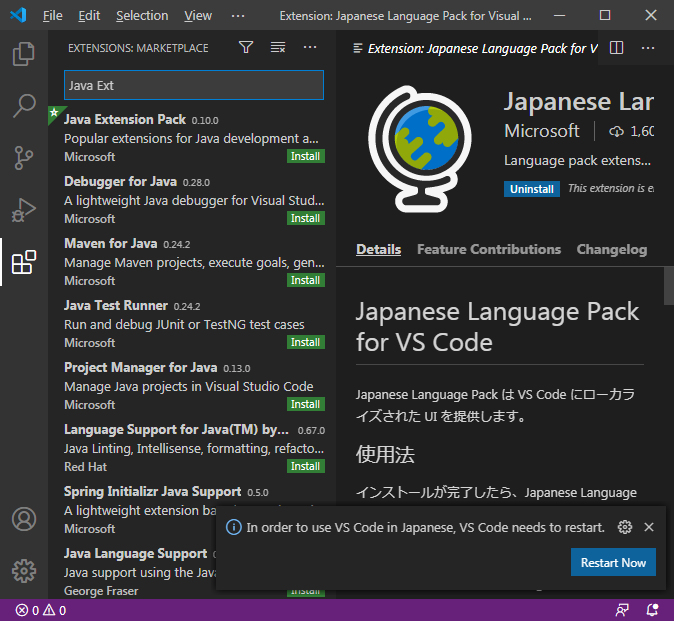Open Run and Debug view icon
This screenshot has height=621, width=674.
pyautogui.click(x=24, y=210)
